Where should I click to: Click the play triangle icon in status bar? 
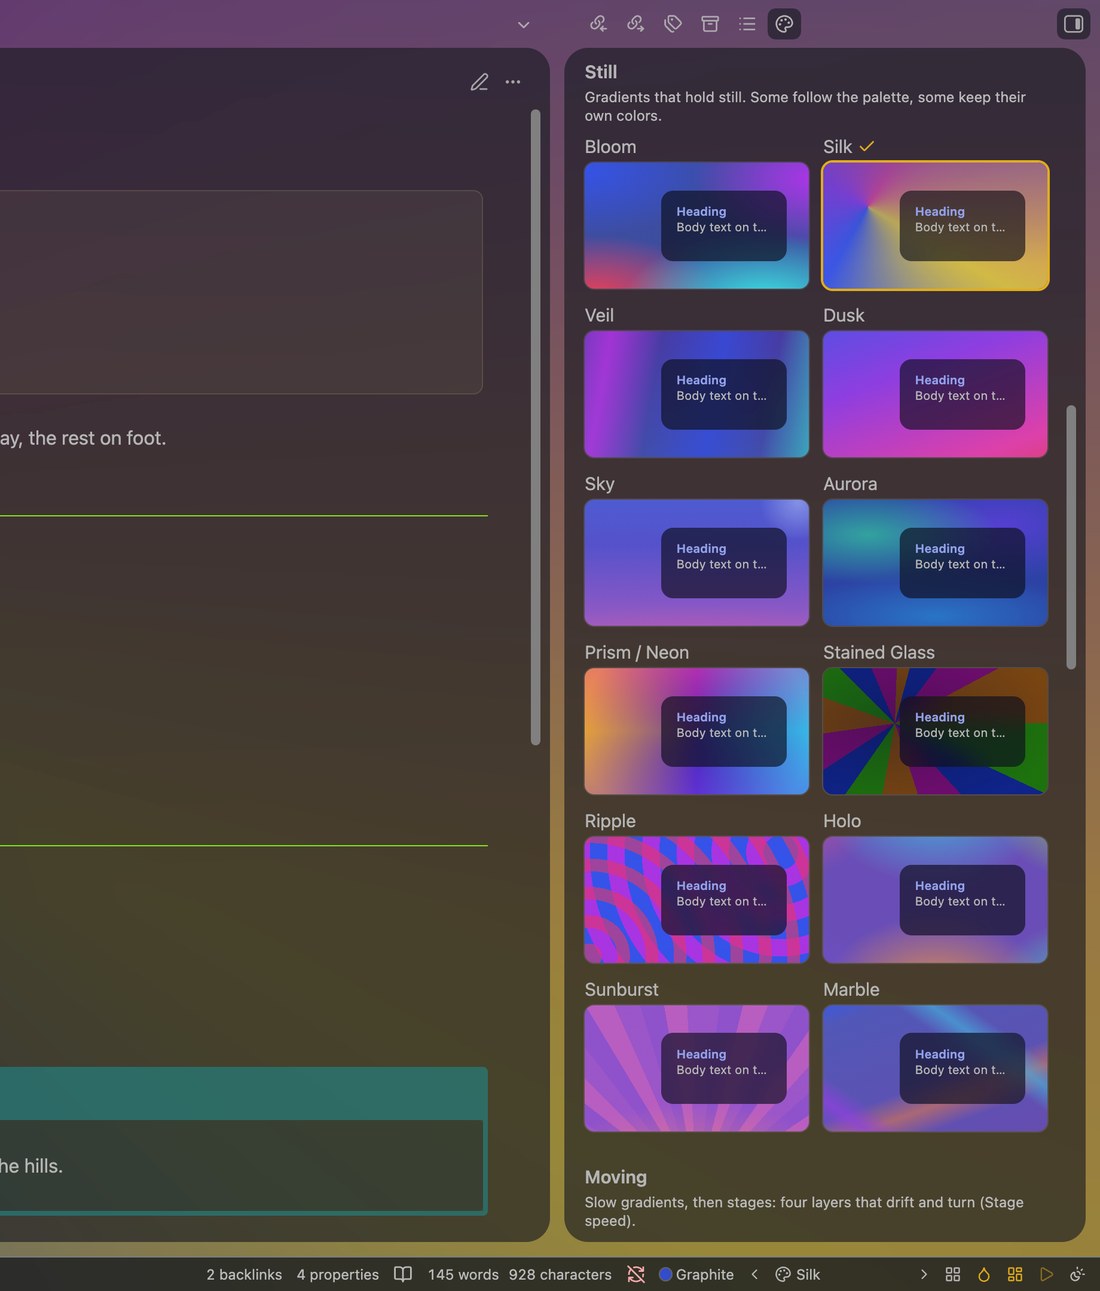coord(1046,1274)
